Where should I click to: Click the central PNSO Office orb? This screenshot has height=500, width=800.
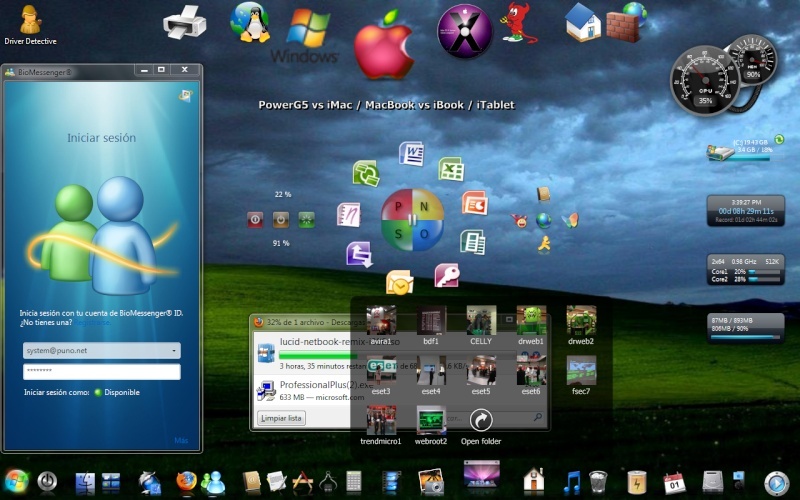point(412,220)
